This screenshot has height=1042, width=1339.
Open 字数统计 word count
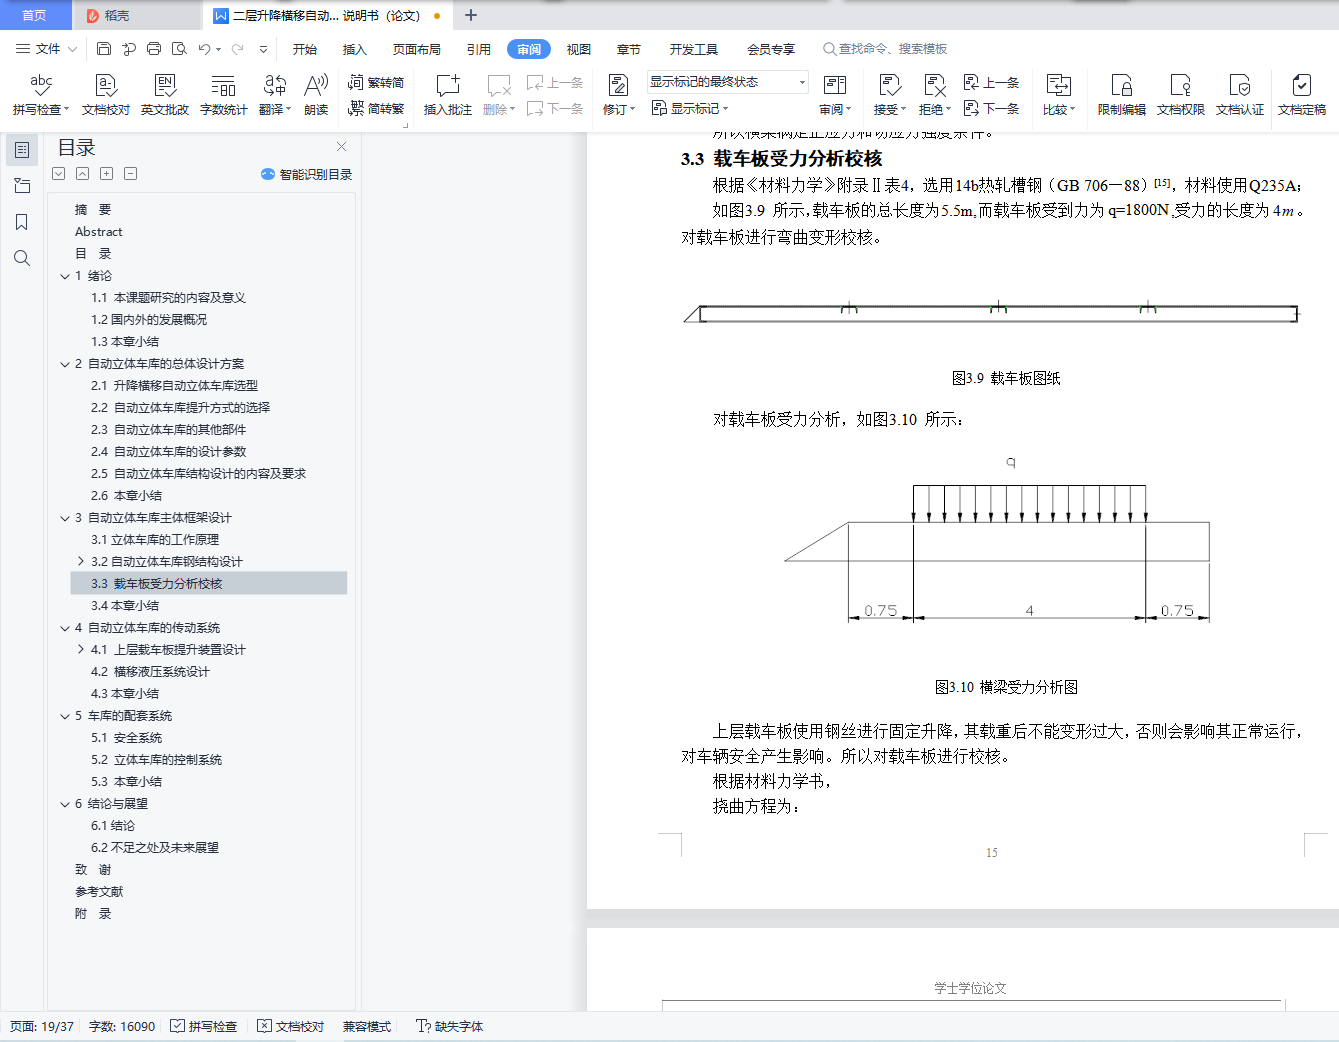point(224,96)
